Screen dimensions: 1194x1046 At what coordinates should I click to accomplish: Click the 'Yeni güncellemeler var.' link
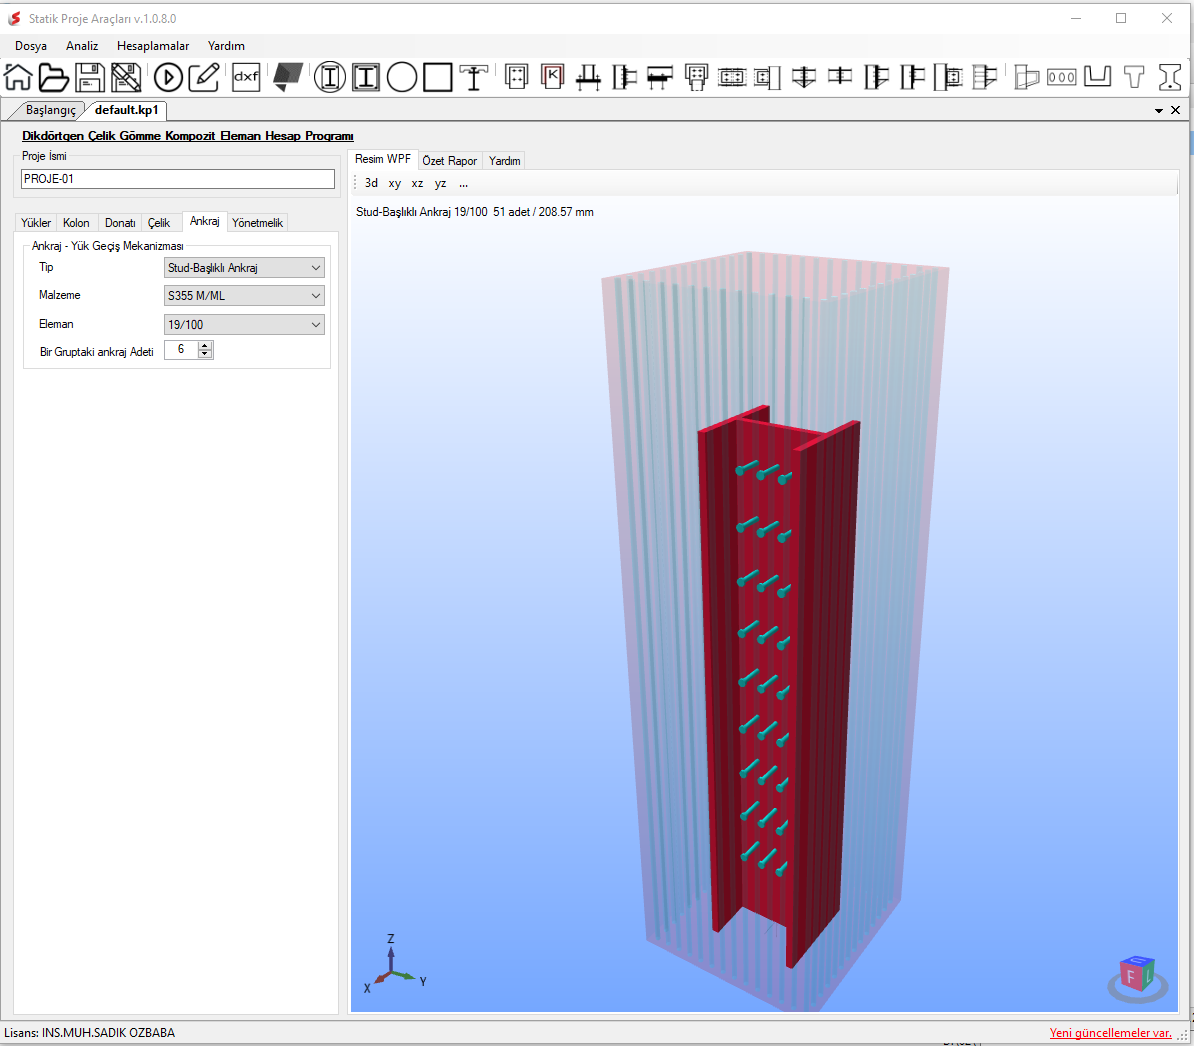1110,1033
